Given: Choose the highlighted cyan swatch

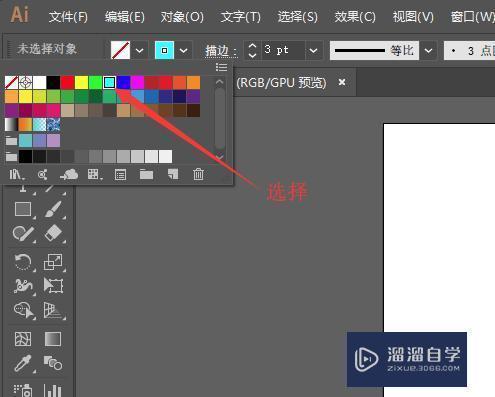Looking at the screenshot, I should [109, 82].
